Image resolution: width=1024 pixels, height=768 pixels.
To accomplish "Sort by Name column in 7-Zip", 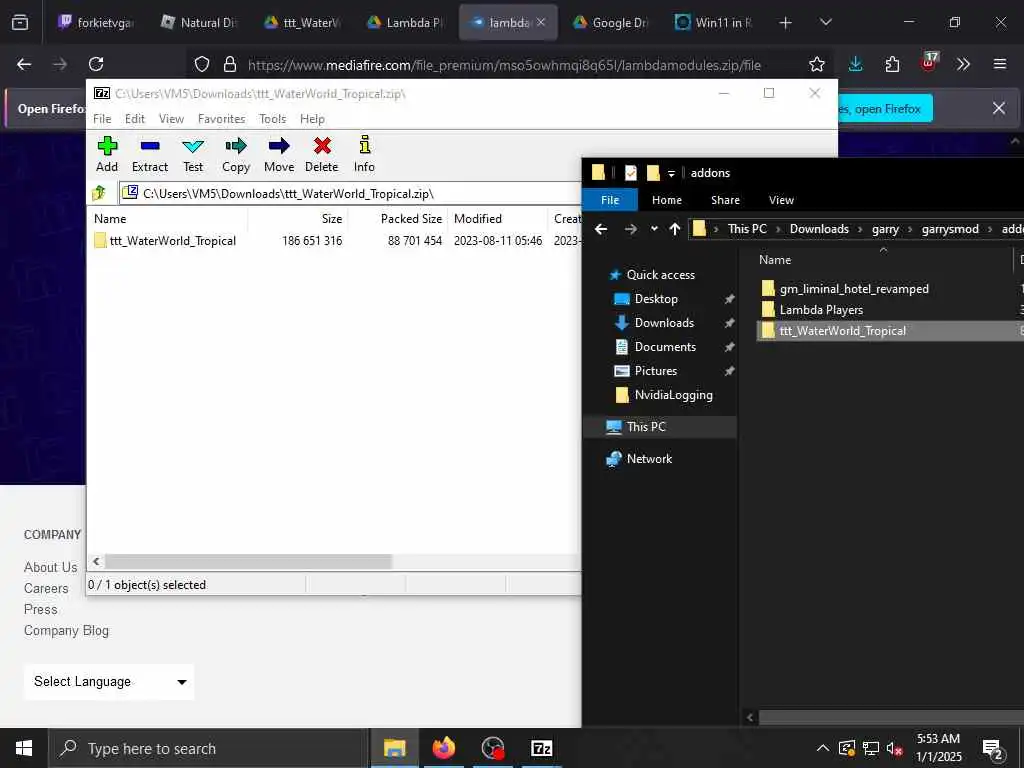I will 168,219.
